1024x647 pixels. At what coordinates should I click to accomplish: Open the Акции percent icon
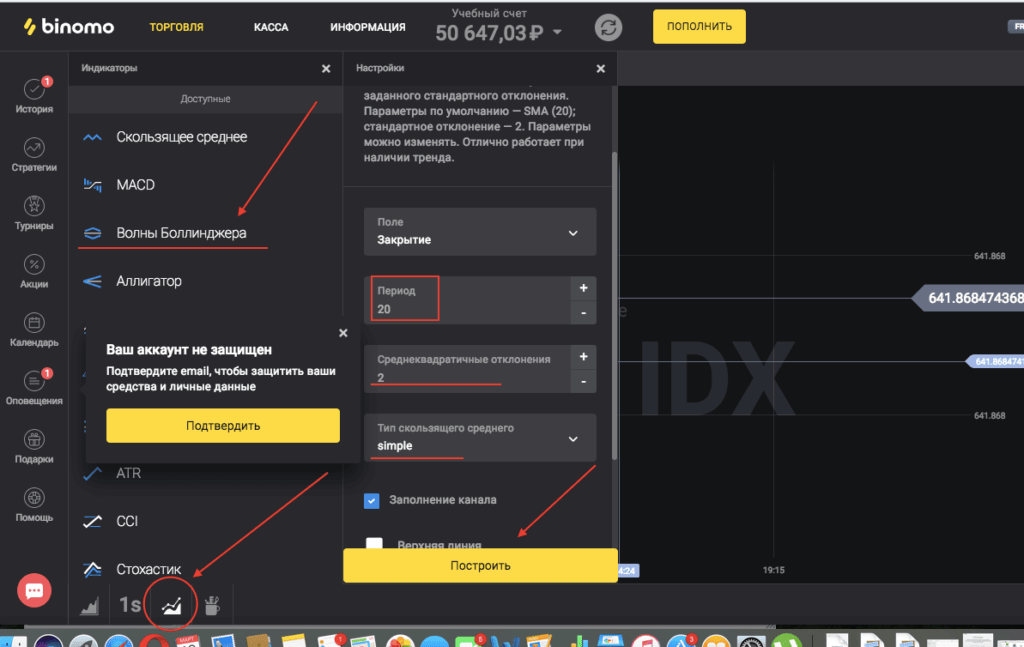pyautogui.click(x=34, y=265)
